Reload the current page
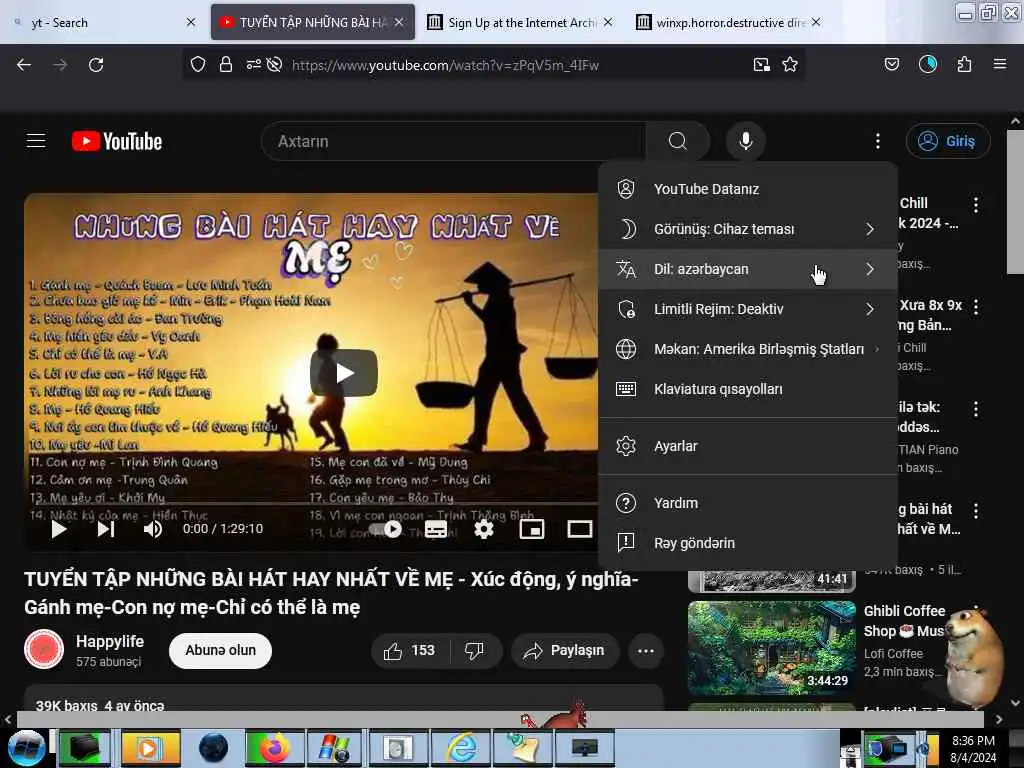Viewport: 1024px width, 768px height. [x=96, y=65]
